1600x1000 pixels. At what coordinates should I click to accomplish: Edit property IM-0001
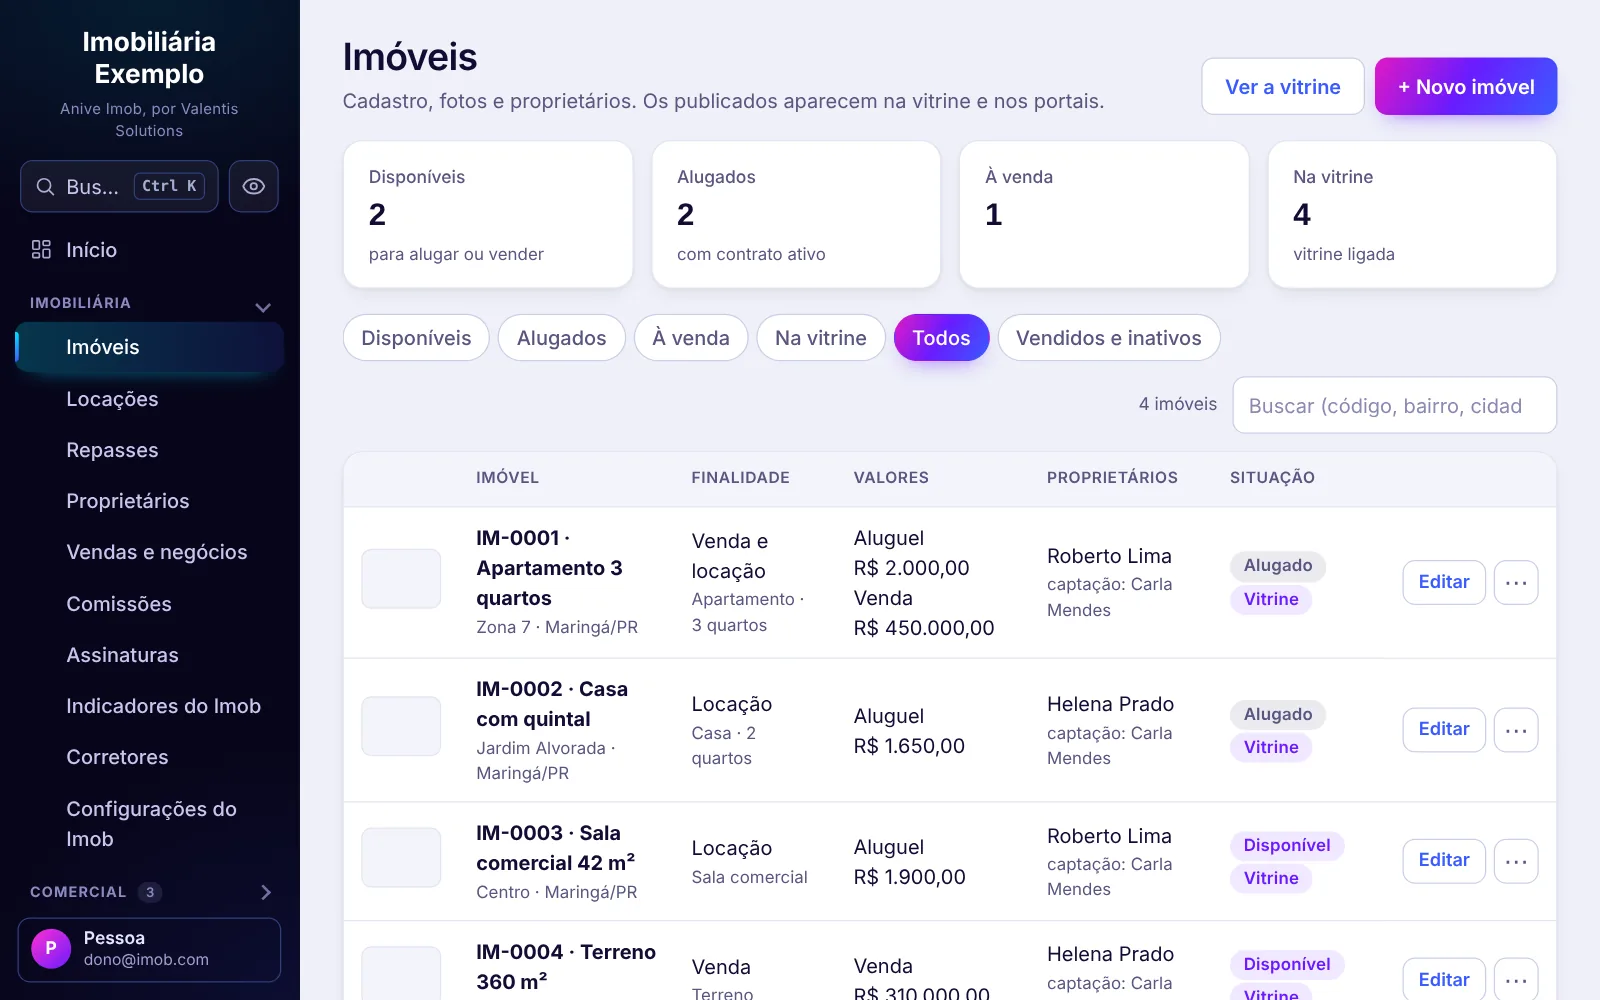tap(1444, 582)
